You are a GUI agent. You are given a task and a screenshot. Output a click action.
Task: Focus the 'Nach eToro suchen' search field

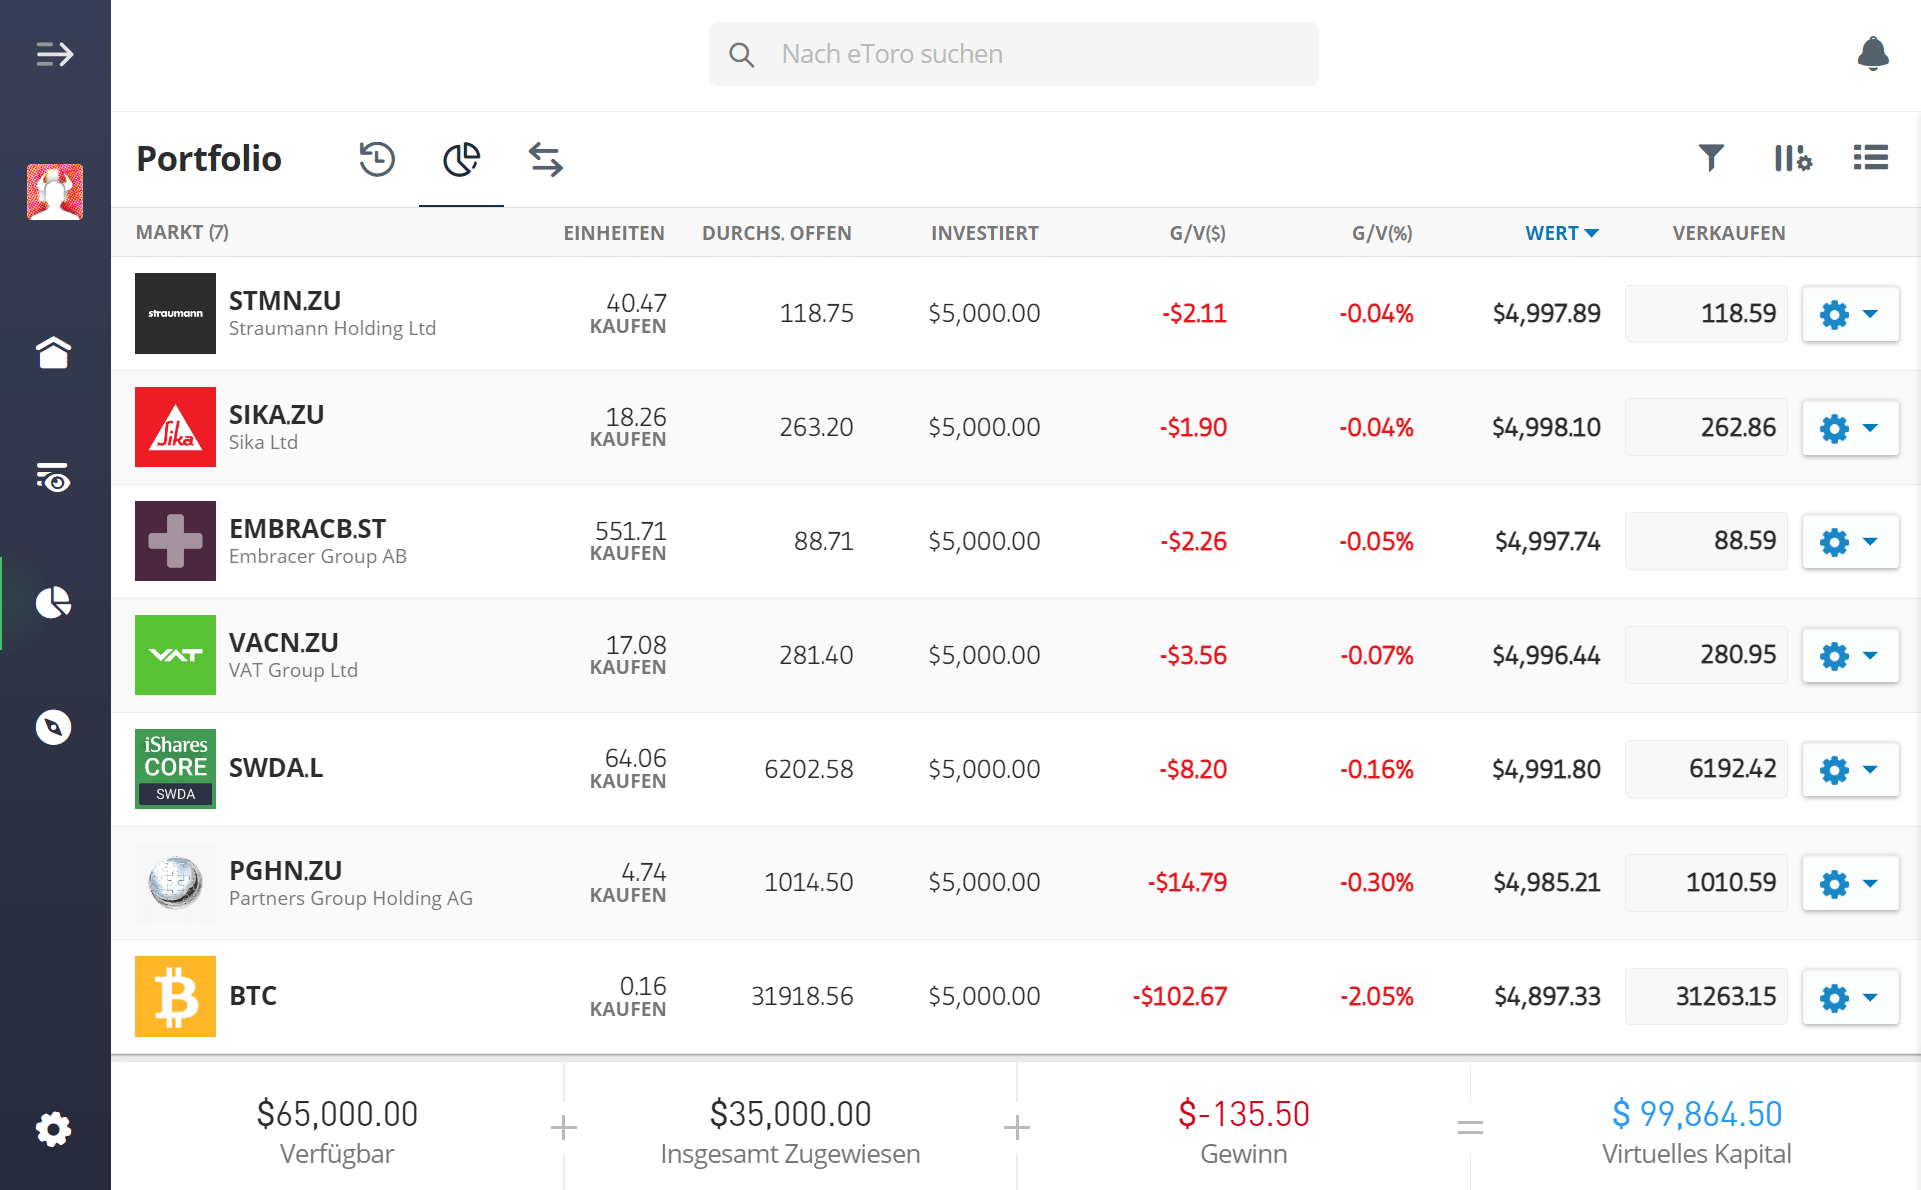[x=1014, y=54]
